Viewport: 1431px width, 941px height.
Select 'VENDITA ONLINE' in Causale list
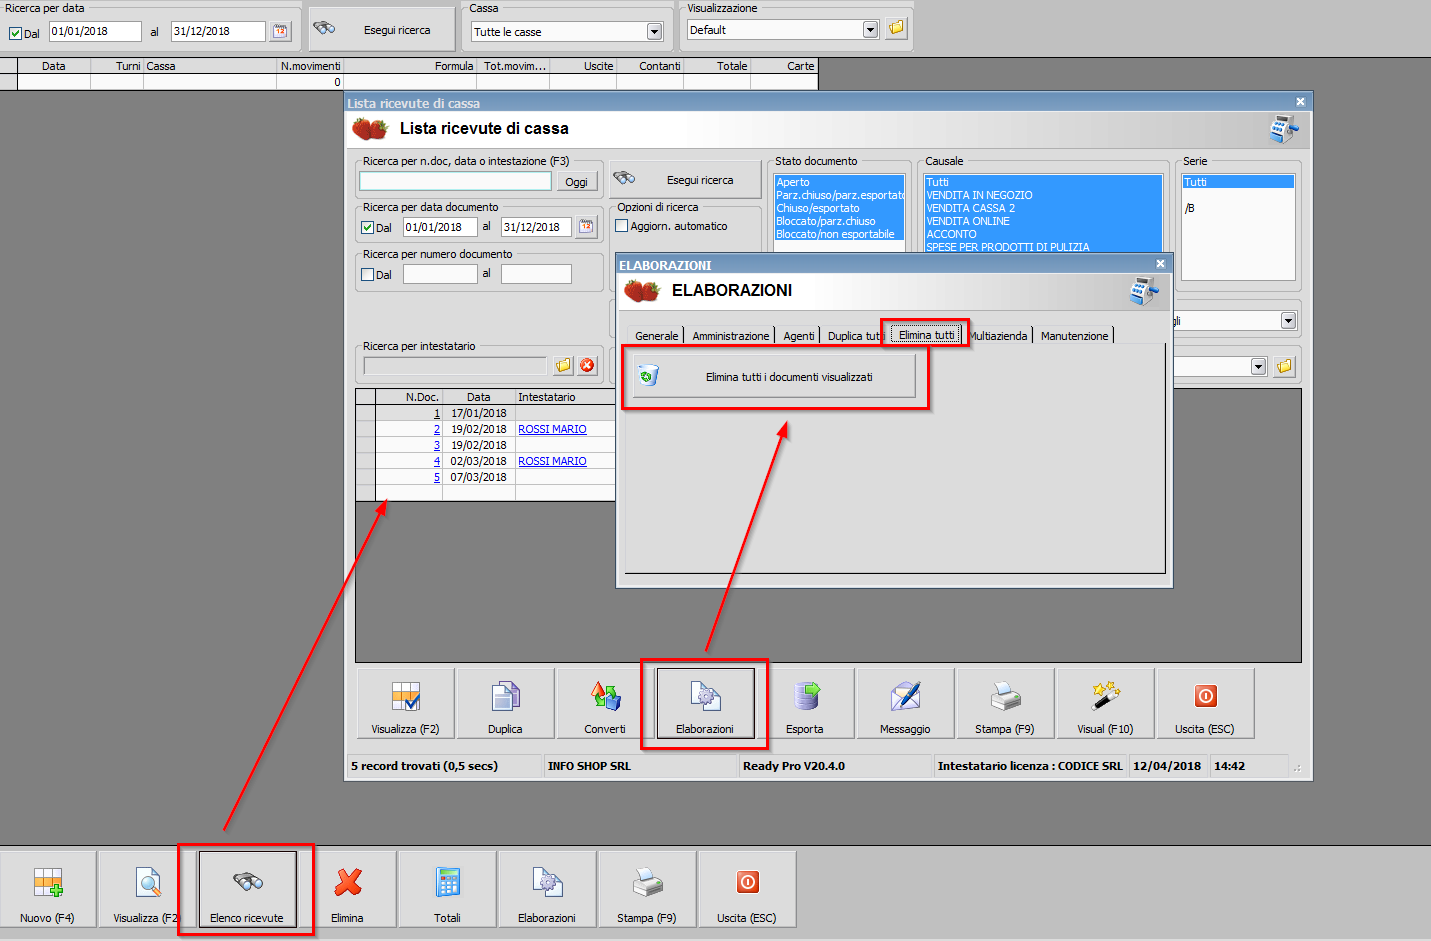point(1043,221)
